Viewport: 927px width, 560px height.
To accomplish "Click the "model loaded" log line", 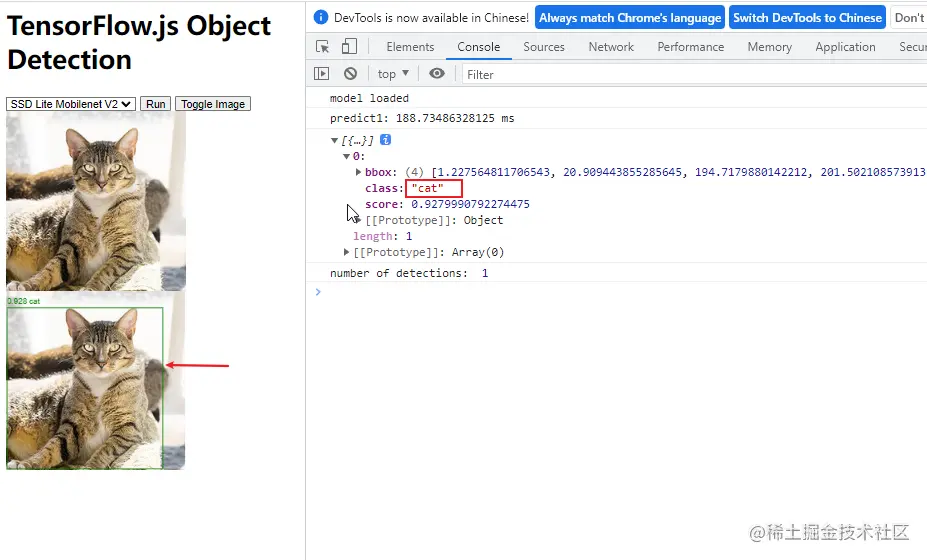I will 369,98.
